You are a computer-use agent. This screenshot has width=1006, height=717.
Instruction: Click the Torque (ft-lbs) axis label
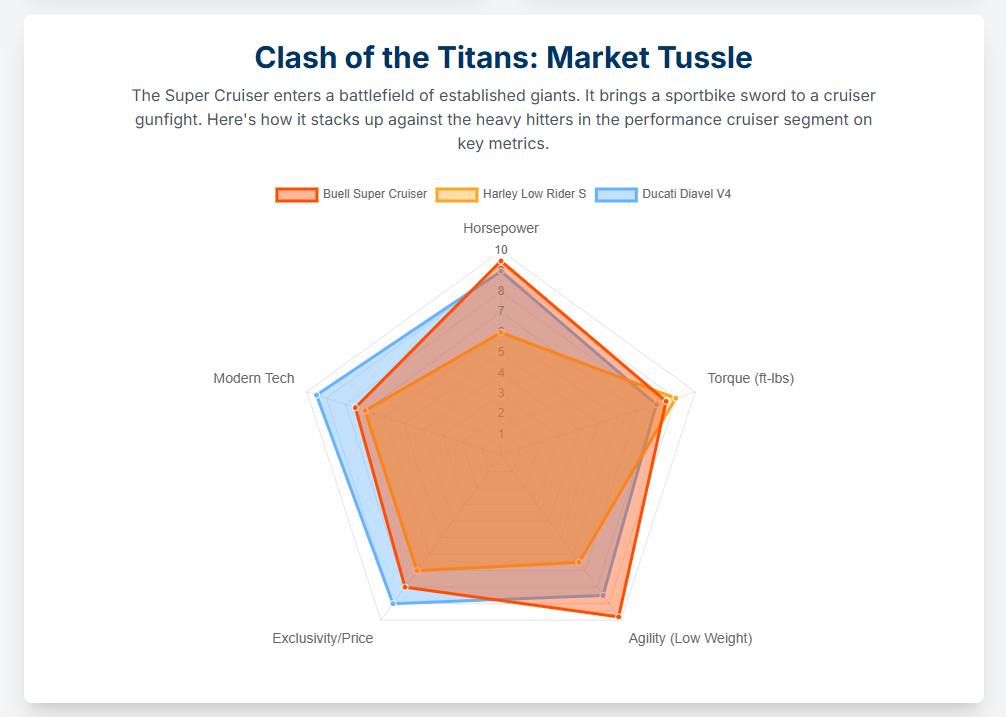(x=750, y=378)
